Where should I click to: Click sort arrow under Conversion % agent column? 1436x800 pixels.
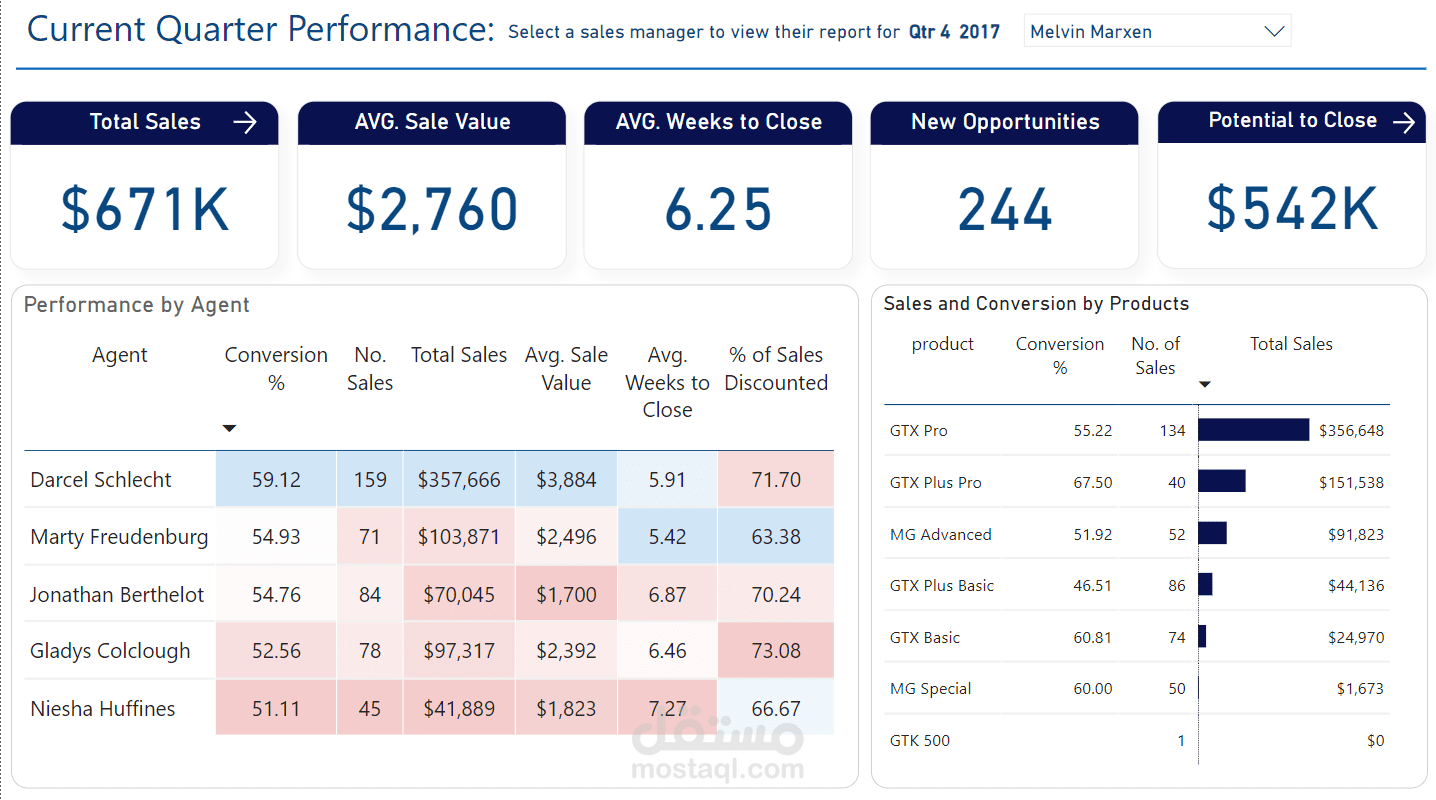[x=229, y=428]
